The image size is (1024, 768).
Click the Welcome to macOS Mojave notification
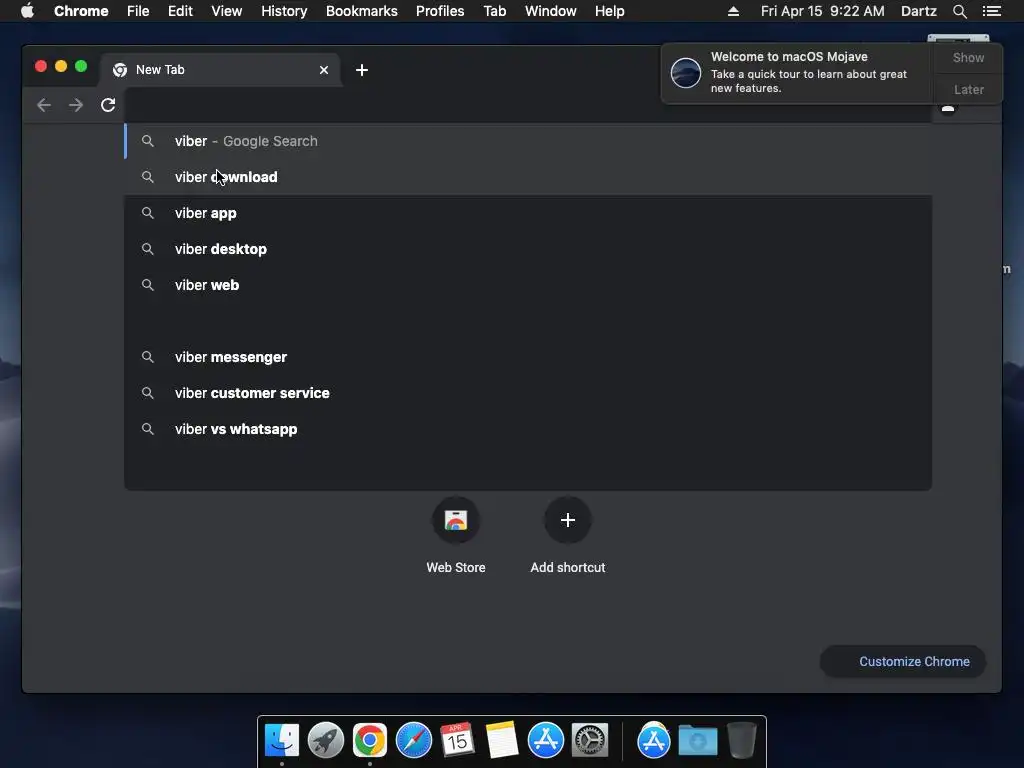point(797,73)
